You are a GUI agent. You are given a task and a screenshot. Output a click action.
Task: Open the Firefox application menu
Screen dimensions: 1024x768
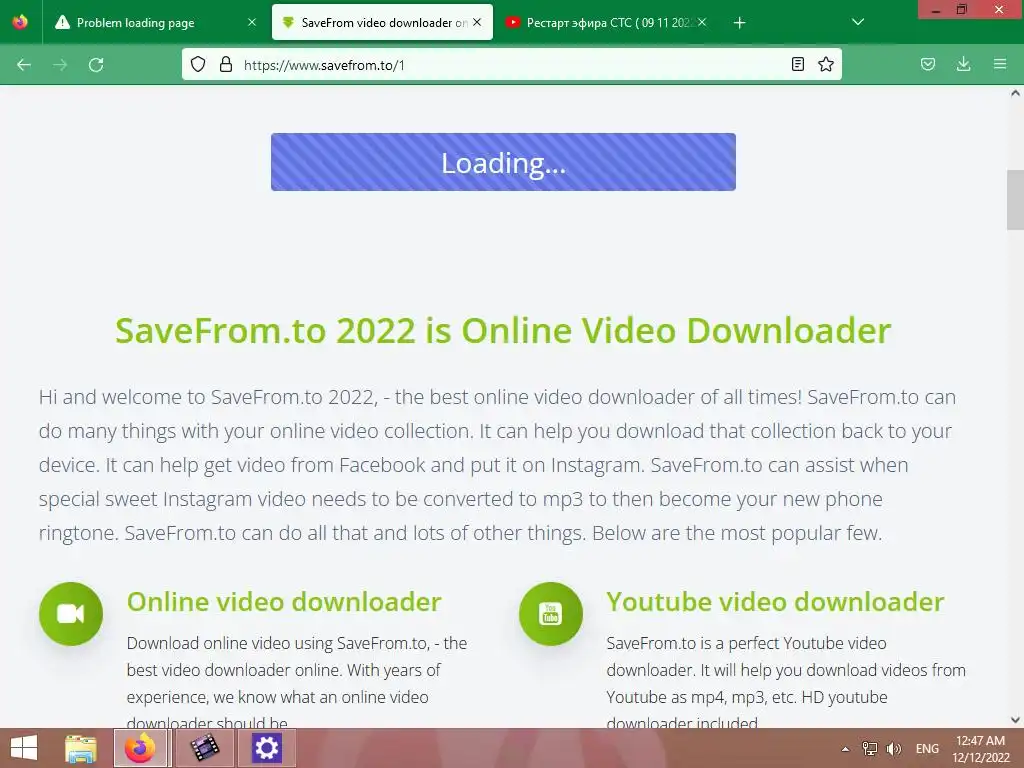coord(1000,64)
